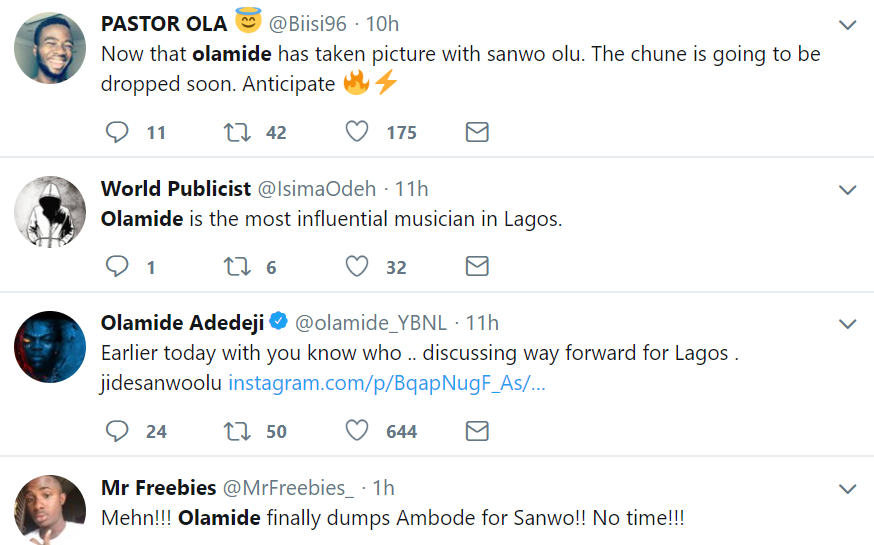Like World Publicist's tweet
The height and width of the screenshot is (545, 874).
click(x=357, y=266)
